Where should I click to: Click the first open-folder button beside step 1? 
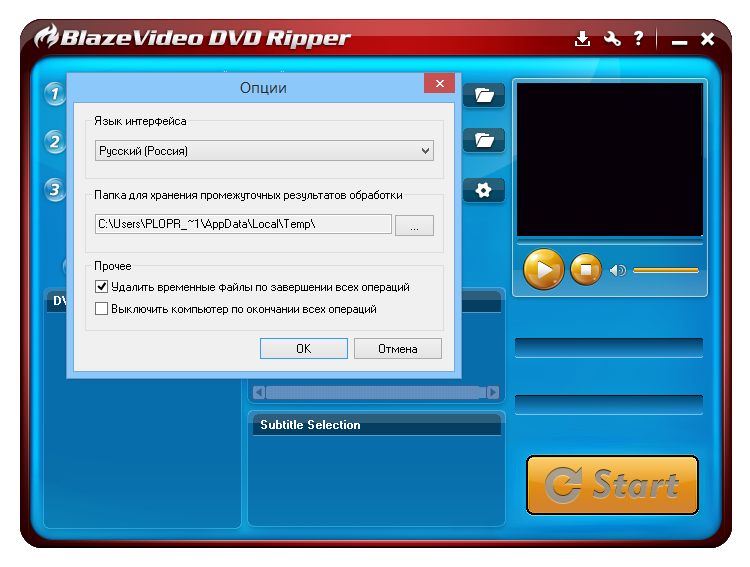(484, 95)
